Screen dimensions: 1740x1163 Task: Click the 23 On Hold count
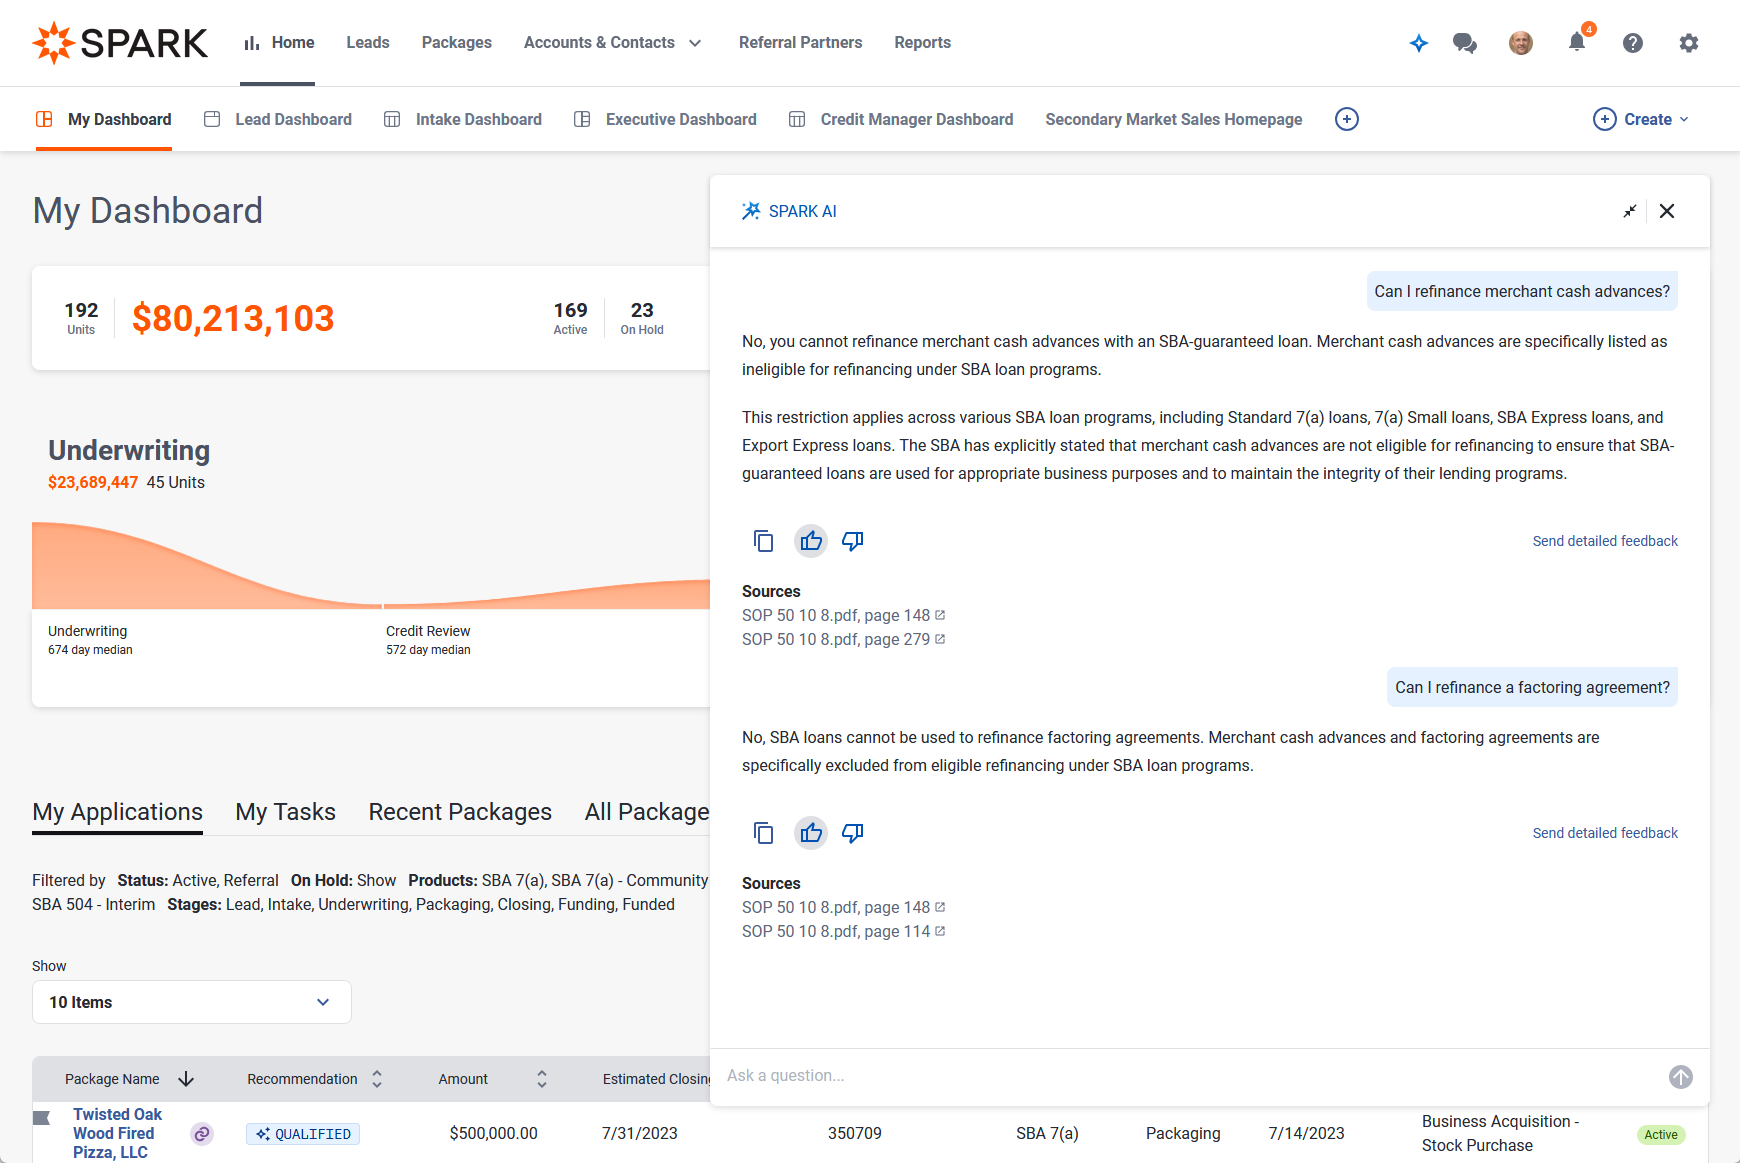[642, 318]
